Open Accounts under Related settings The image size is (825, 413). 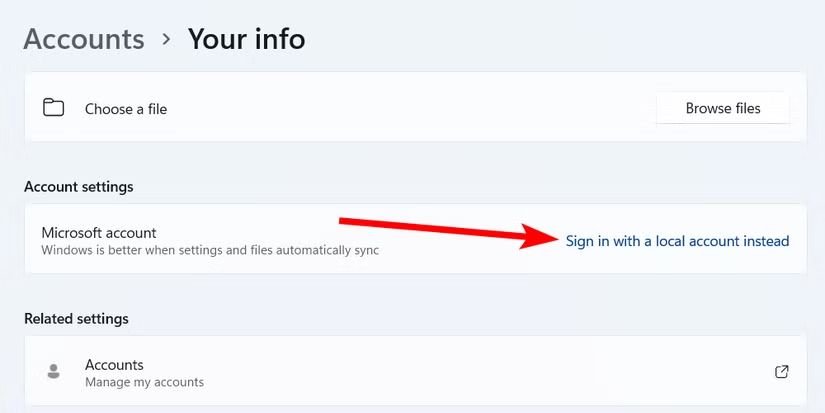click(x=114, y=365)
